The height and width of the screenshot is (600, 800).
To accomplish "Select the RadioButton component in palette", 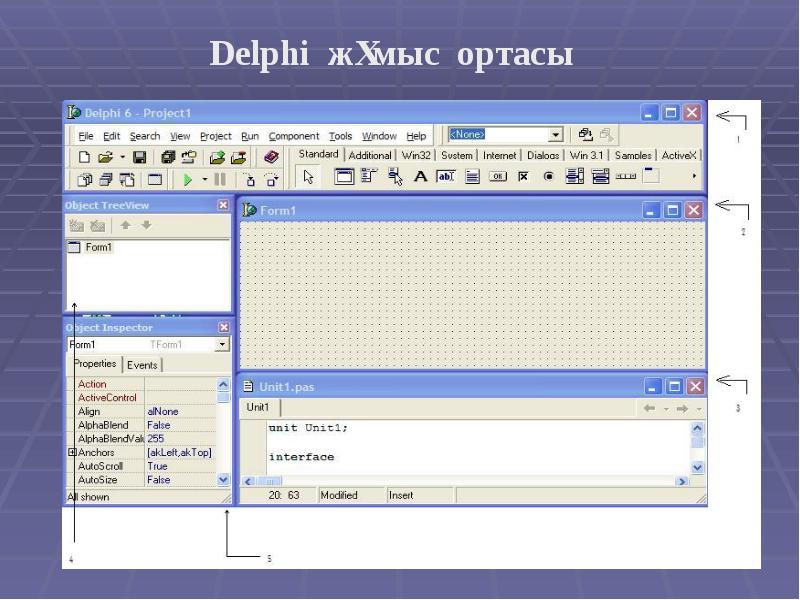I will (x=548, y=177).
